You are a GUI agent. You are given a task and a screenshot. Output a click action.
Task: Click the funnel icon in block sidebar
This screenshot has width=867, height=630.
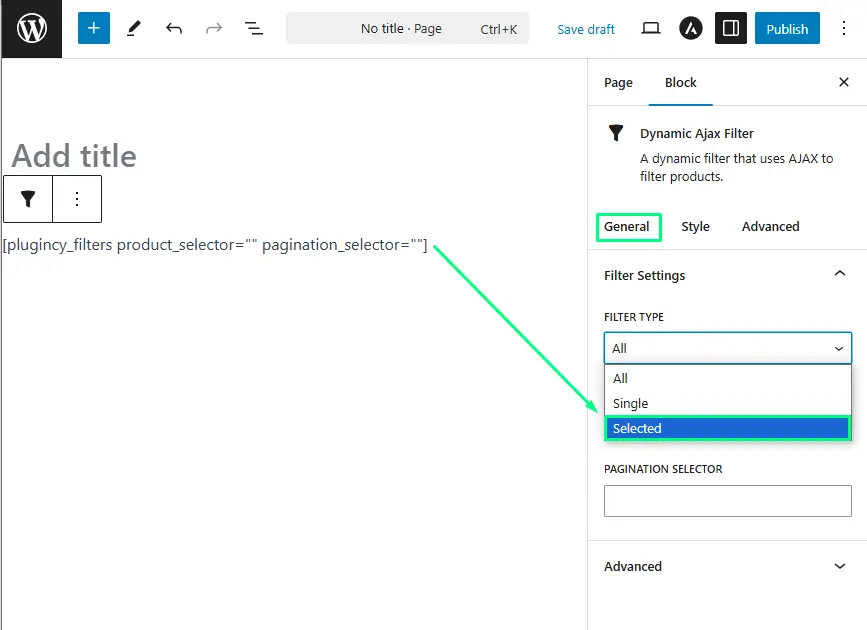coord(616,133)
